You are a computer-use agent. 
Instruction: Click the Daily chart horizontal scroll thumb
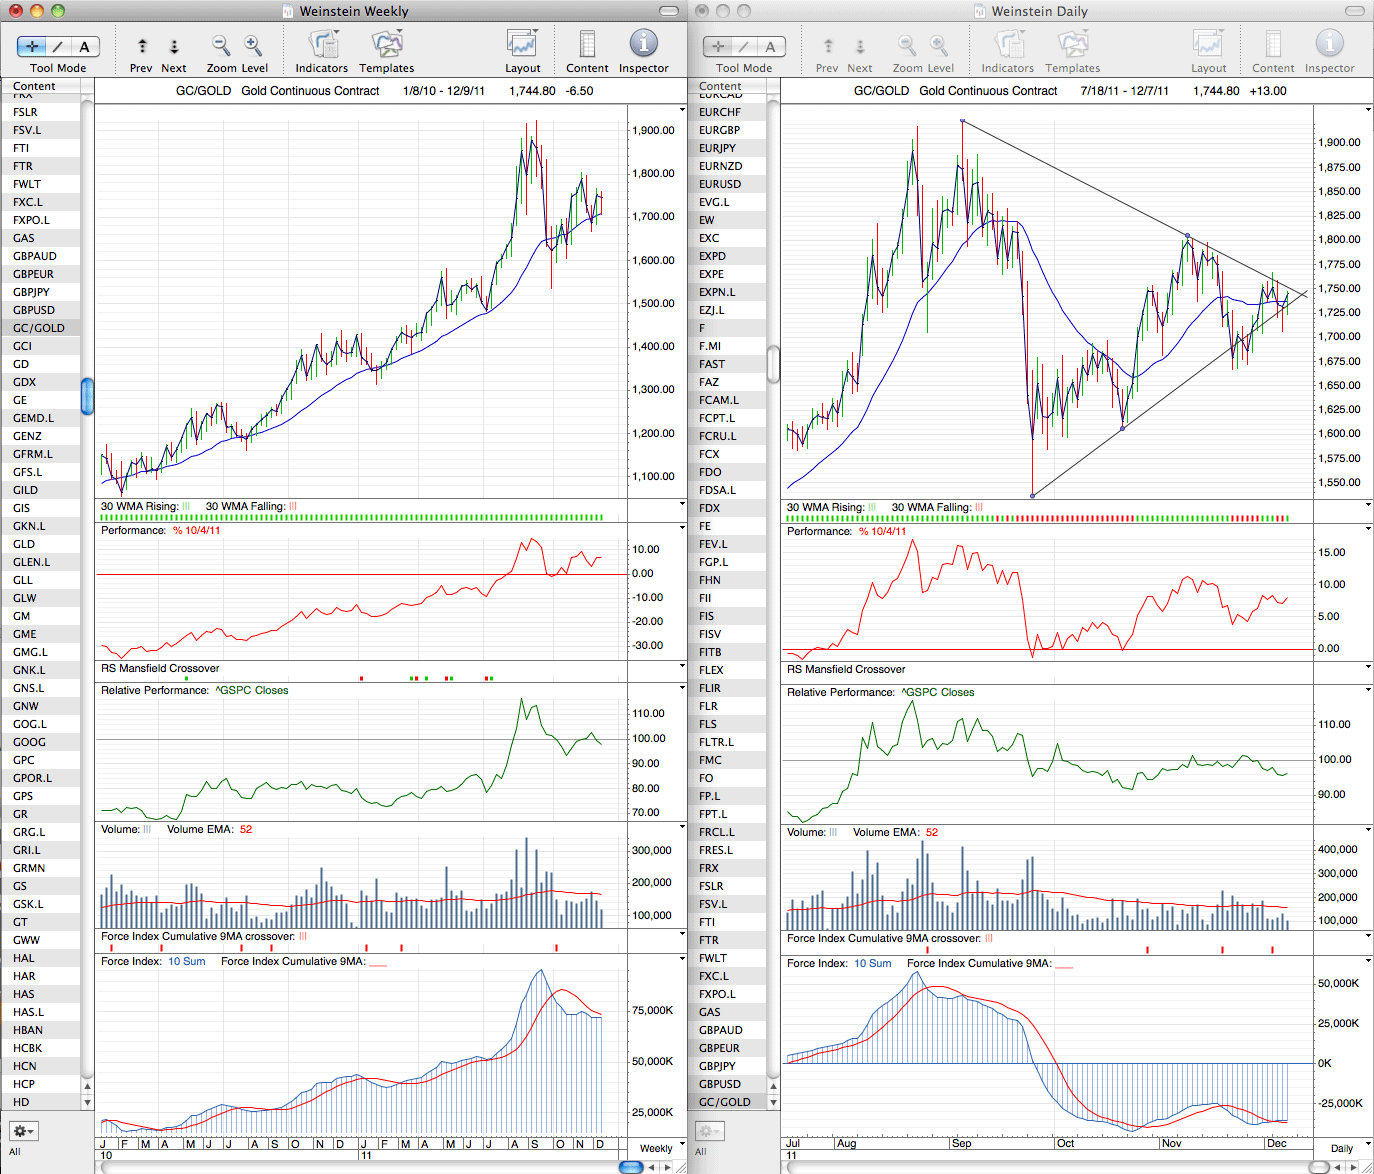tap(1319, 1167)
